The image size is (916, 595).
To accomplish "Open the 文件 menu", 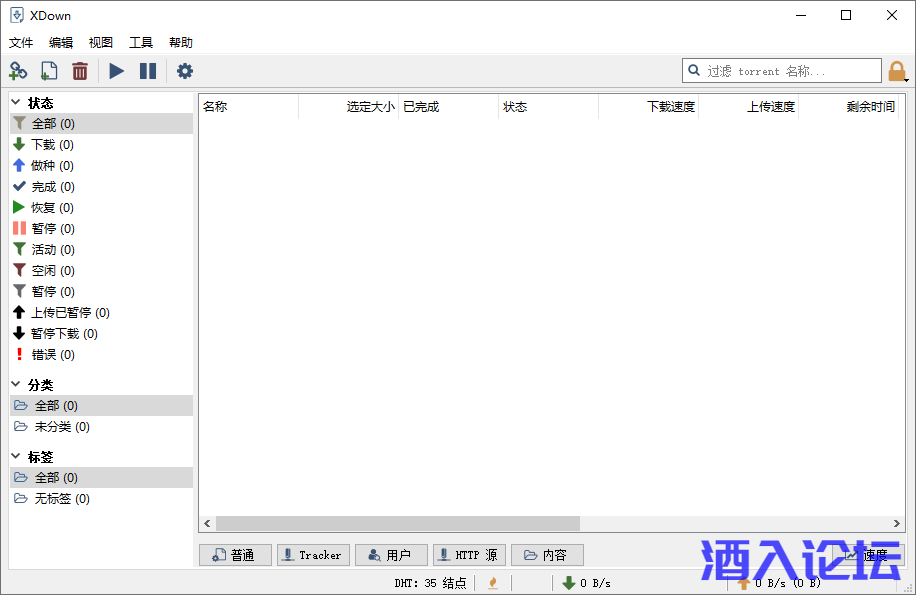I will tap(21, 43).
